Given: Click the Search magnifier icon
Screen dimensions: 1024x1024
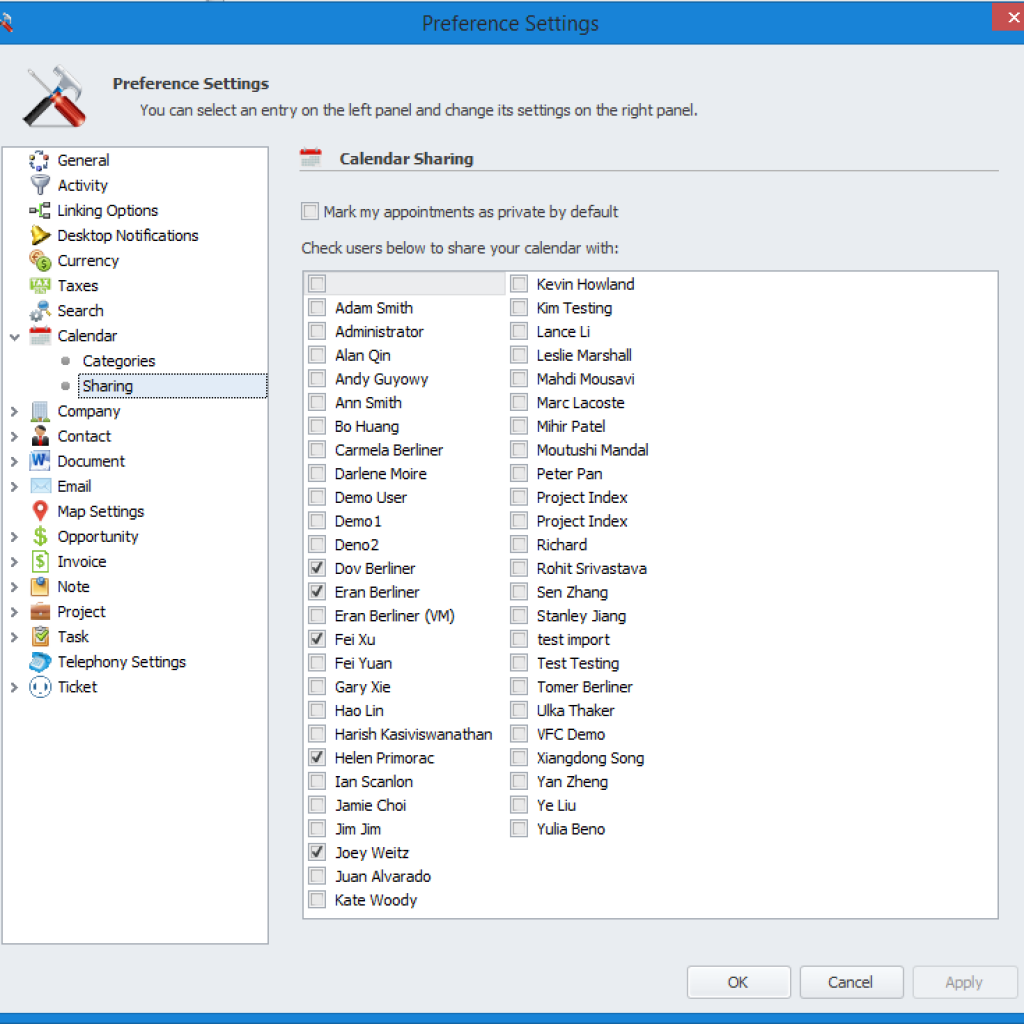Looking at the screenshot, I should coord(40,311).
